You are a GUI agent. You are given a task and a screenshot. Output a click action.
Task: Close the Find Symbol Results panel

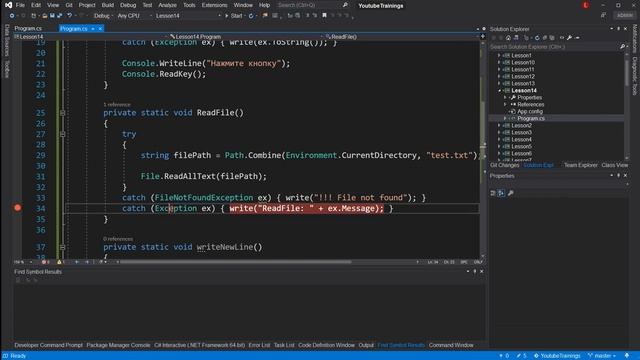[x=482, y=271]
